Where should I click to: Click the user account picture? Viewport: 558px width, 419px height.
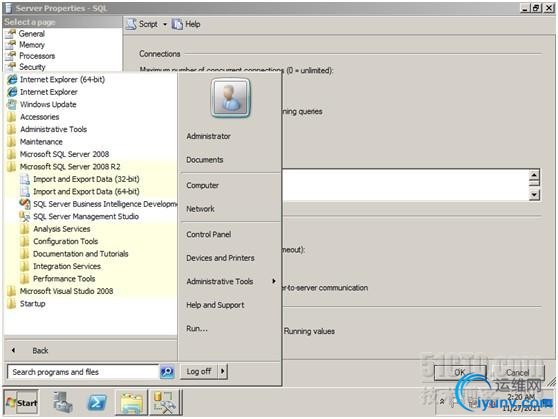231,98
